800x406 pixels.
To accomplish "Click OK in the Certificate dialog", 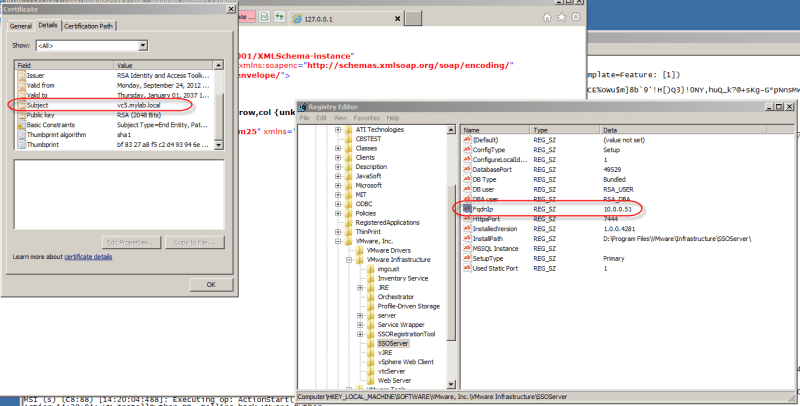I will coord(210,284).
